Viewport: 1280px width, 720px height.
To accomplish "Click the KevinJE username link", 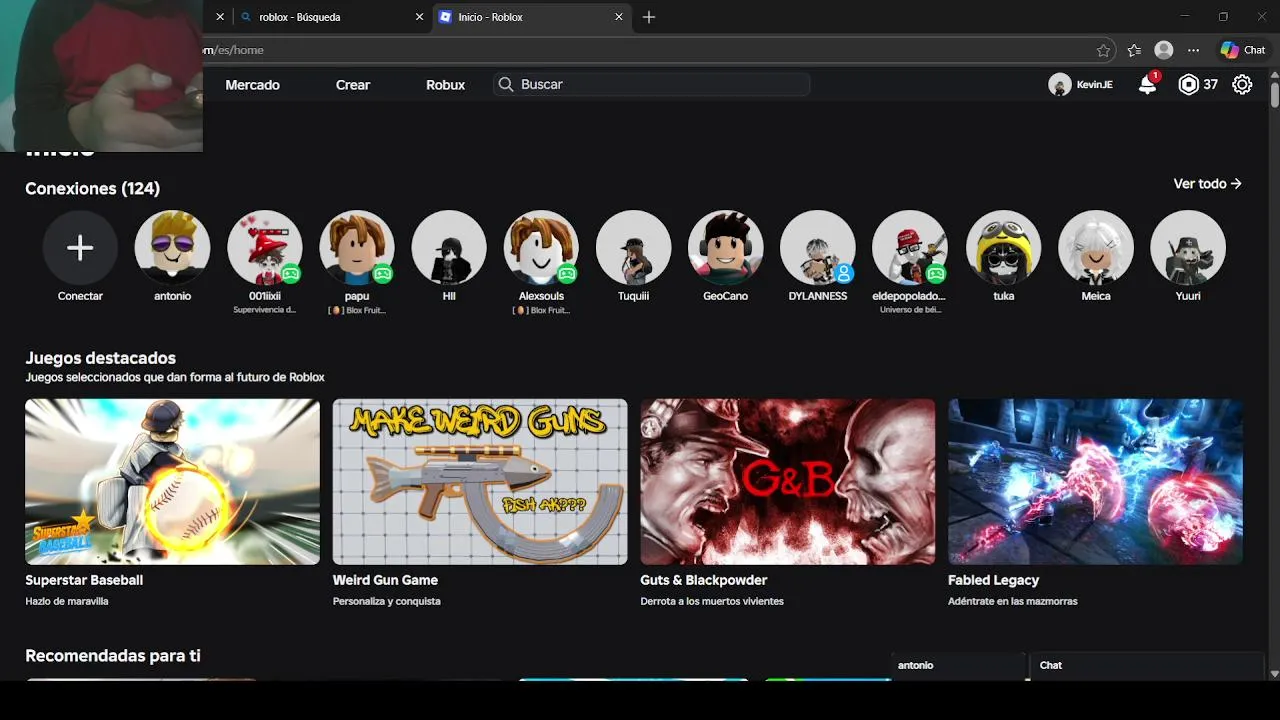I will (x=1094, y=85).
